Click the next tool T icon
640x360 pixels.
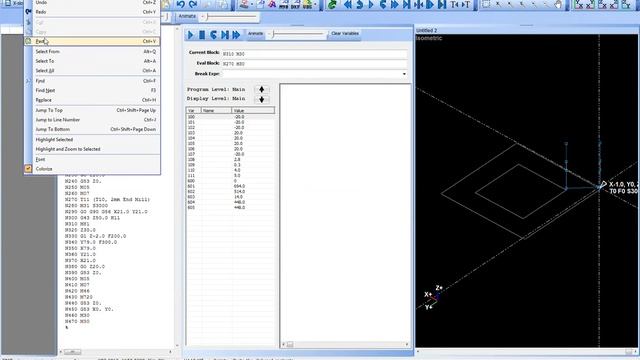466,4
